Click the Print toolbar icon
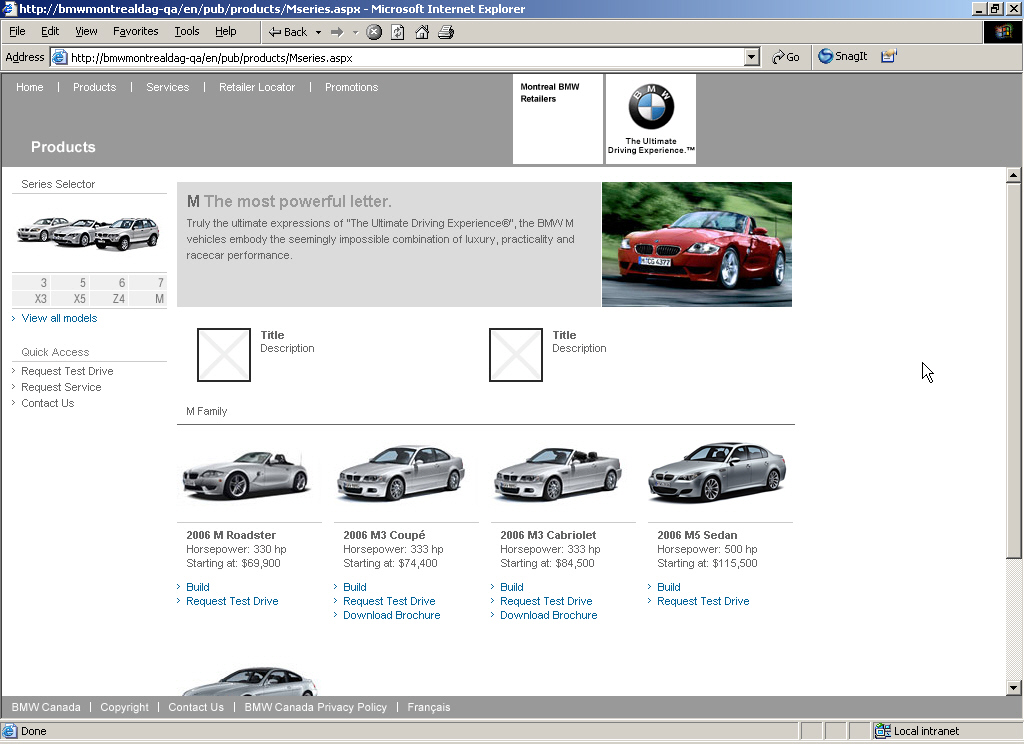 click(446, 32)
